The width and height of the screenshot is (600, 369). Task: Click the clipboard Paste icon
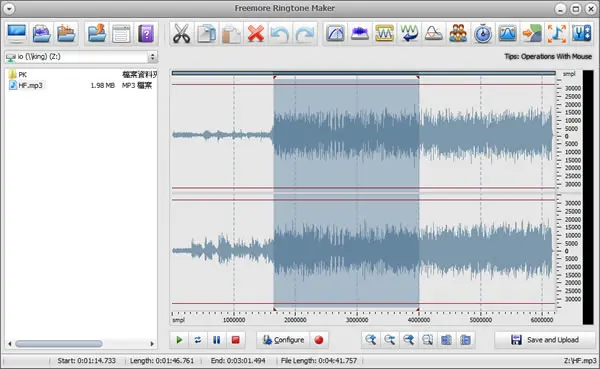coord(231,33)
